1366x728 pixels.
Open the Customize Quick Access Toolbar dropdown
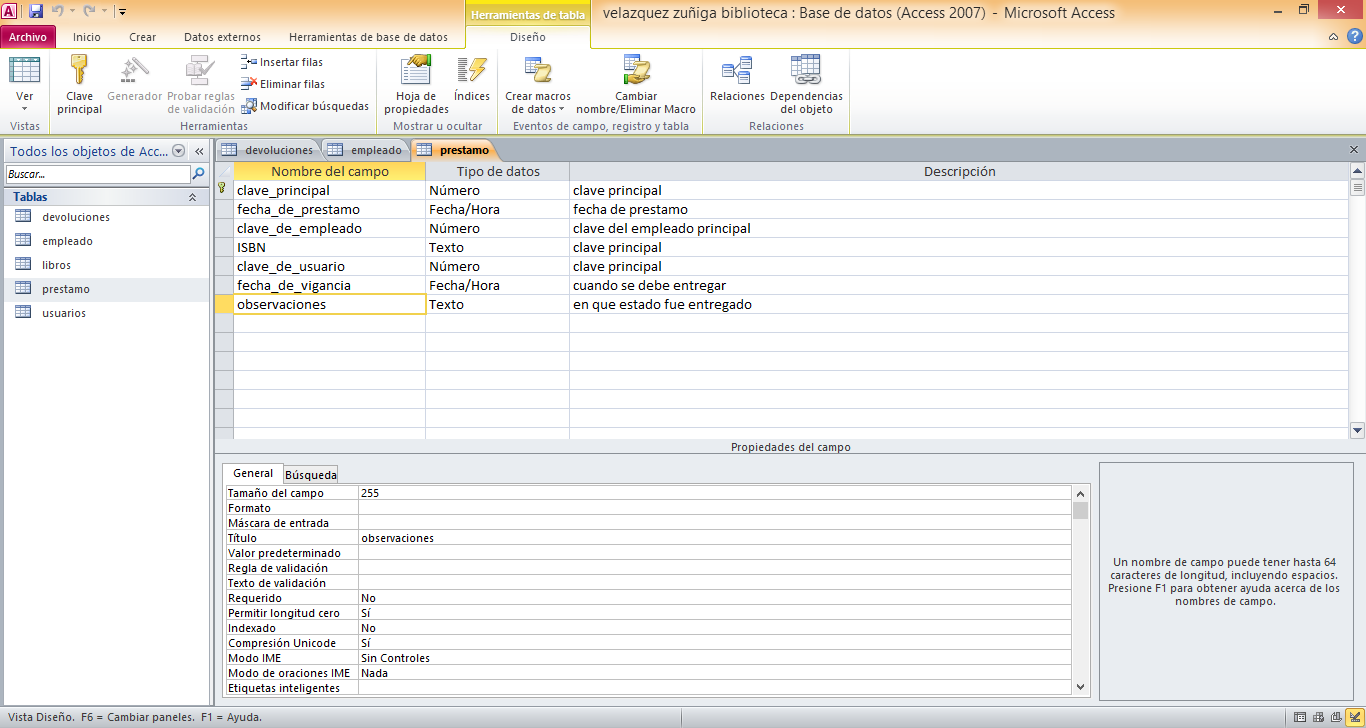121,12
